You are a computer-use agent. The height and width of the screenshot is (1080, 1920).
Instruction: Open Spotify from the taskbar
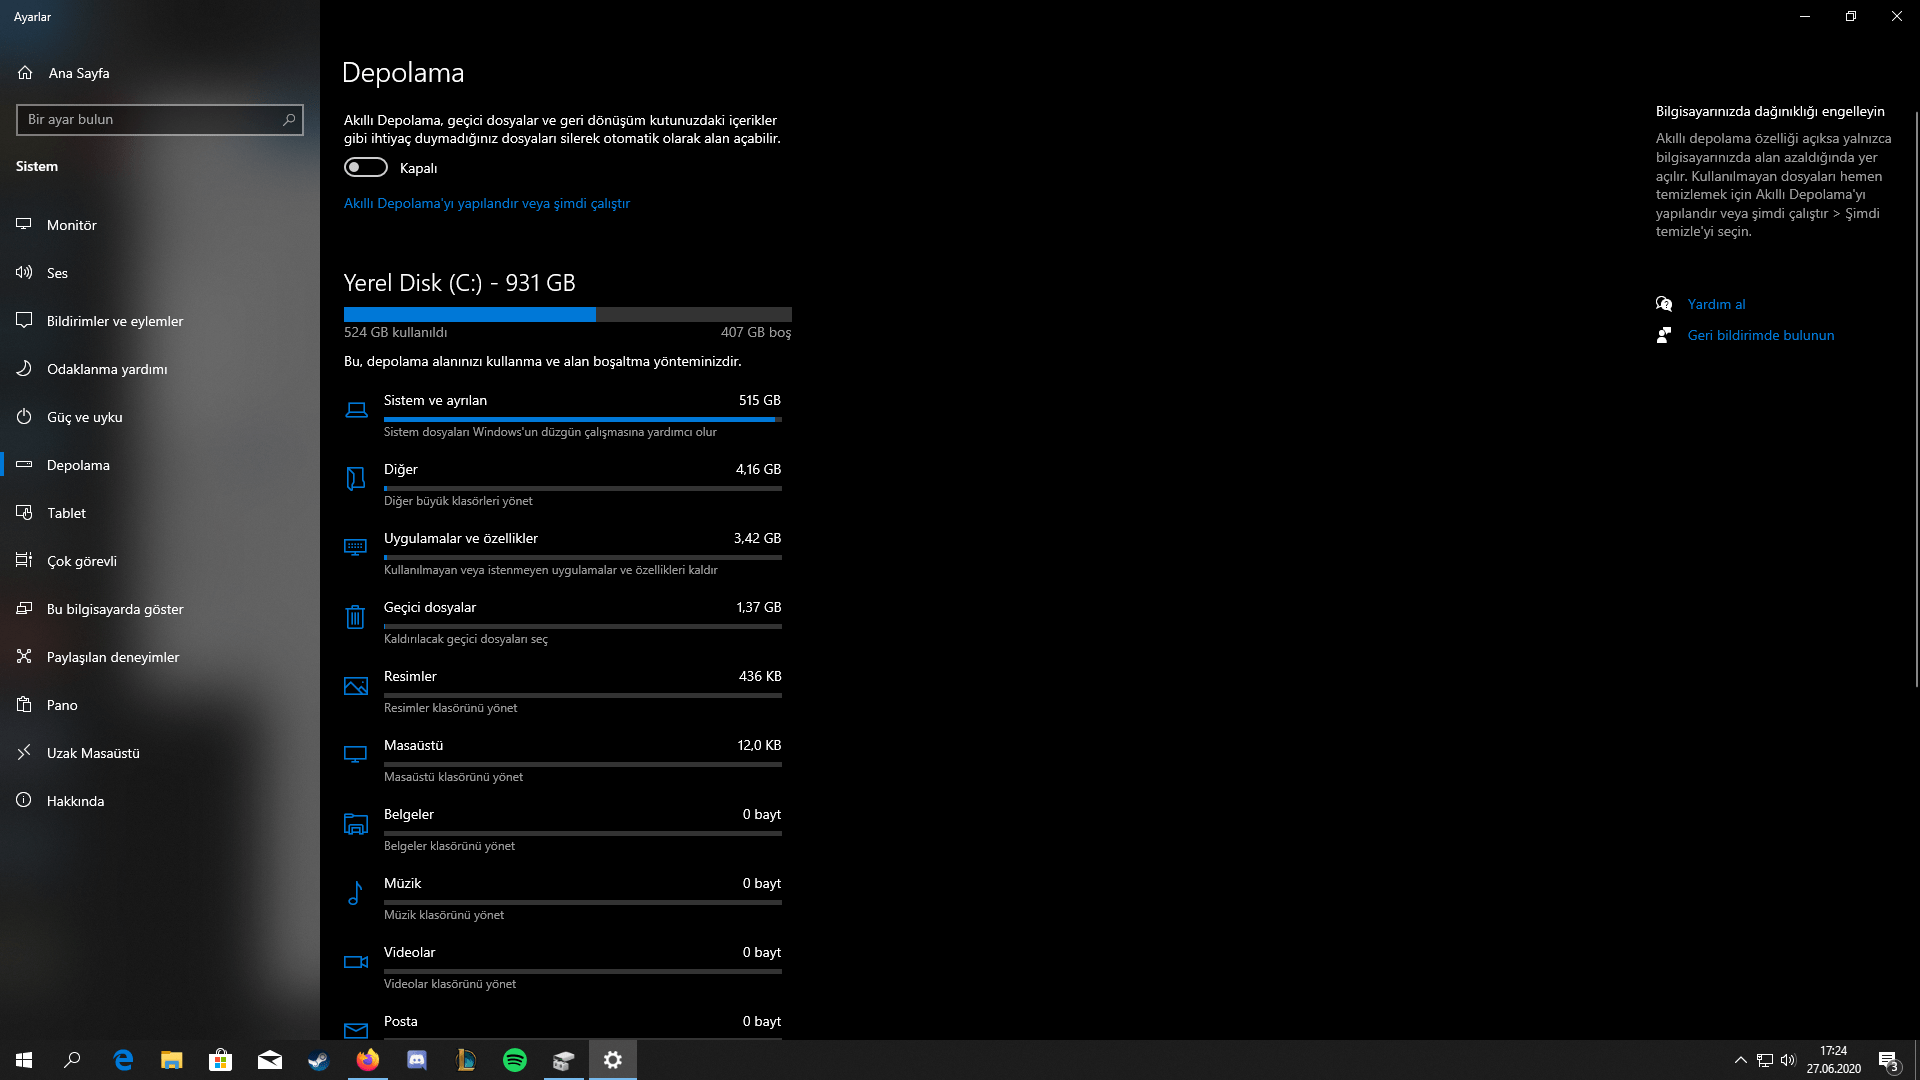coord(515,1060)
